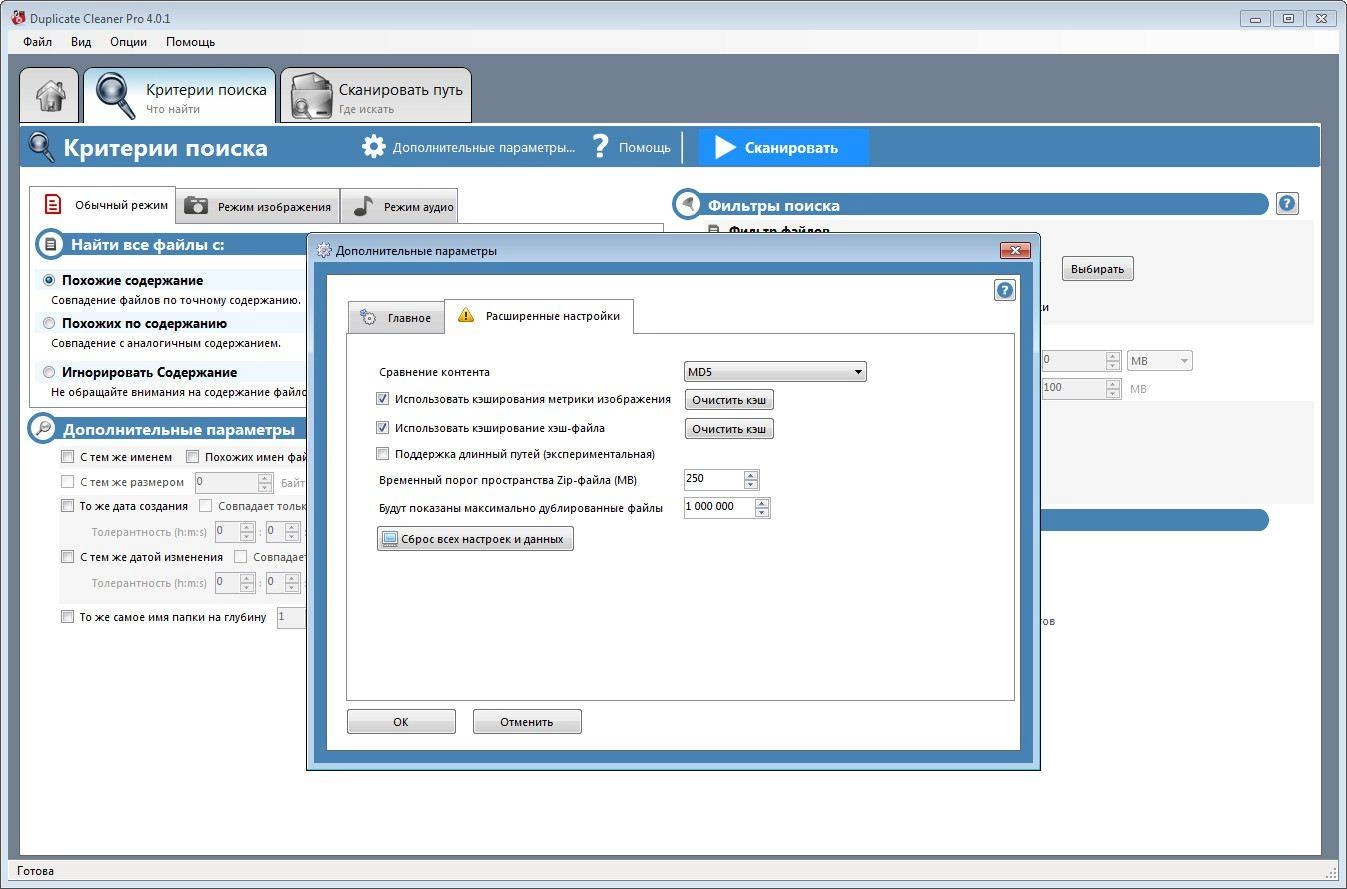
Task: Click Выбирать button in file filter
Action: [1097, 269]
